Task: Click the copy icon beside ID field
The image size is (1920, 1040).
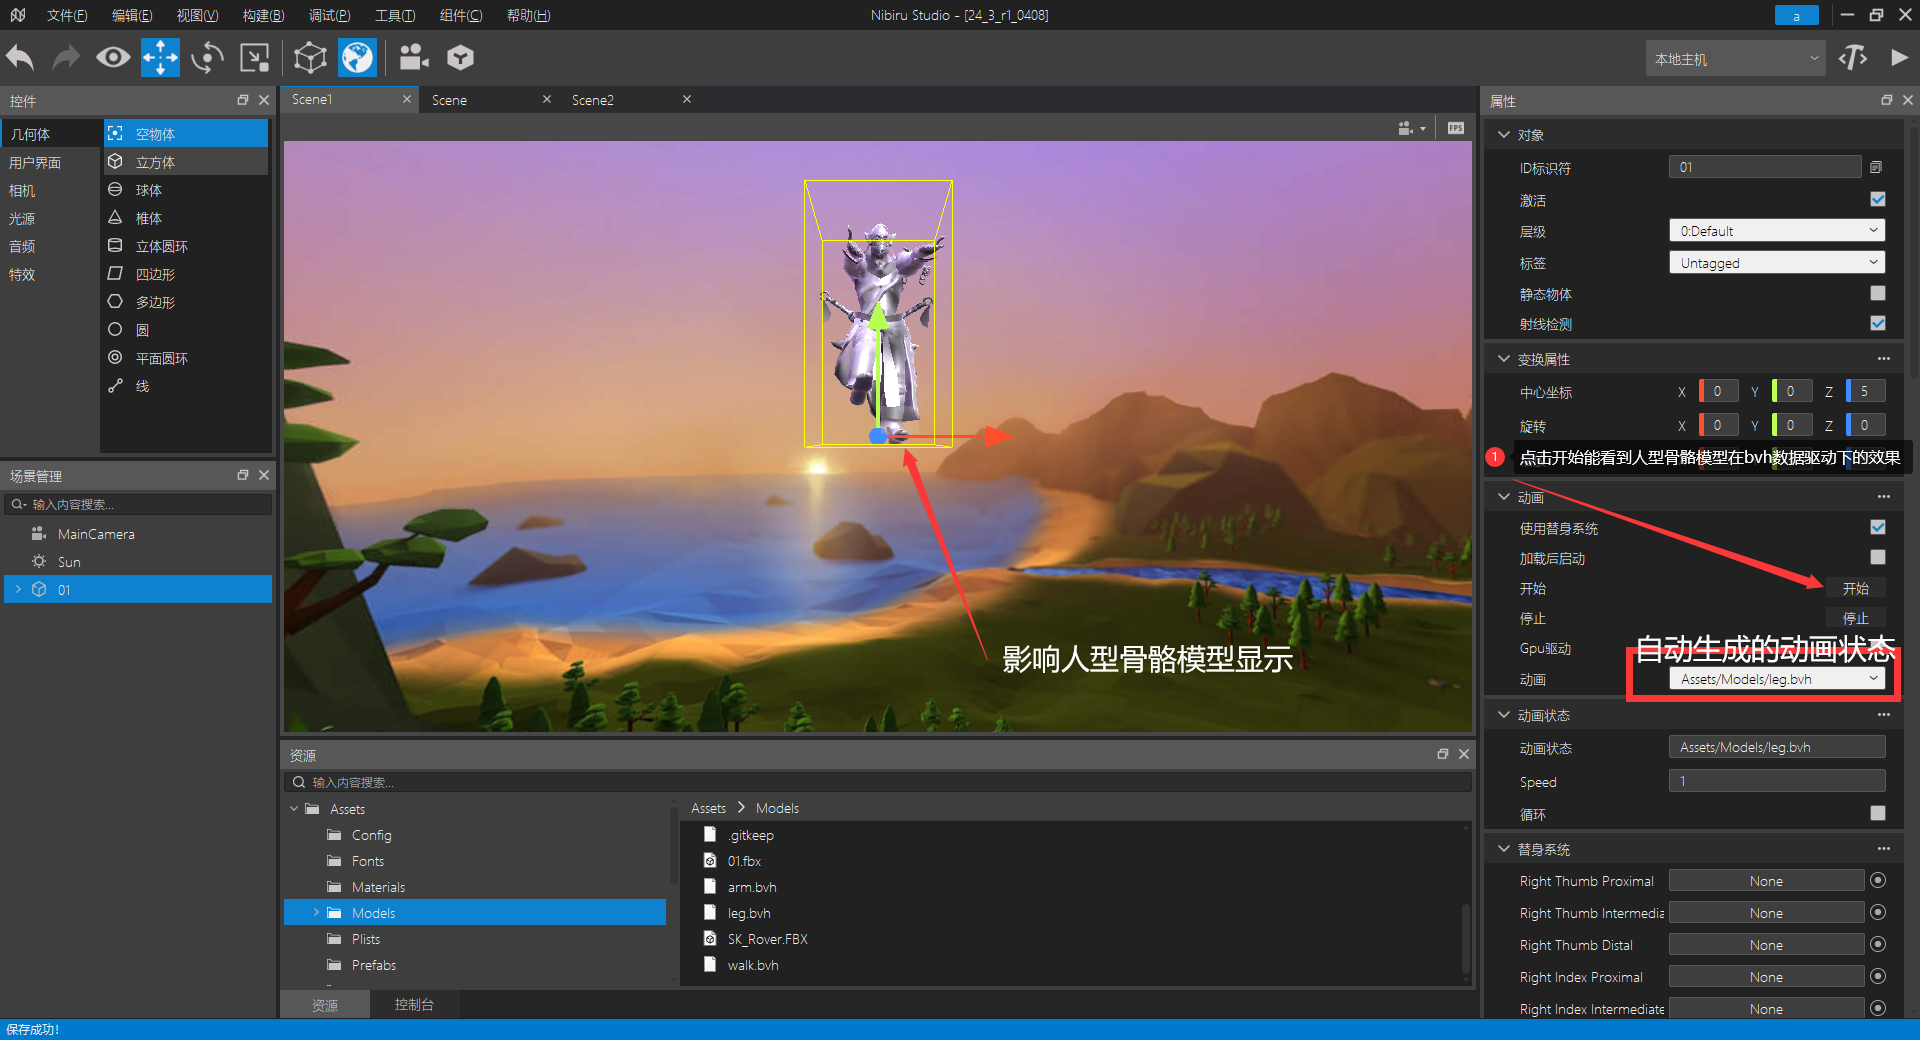Action: [1876, 168]
